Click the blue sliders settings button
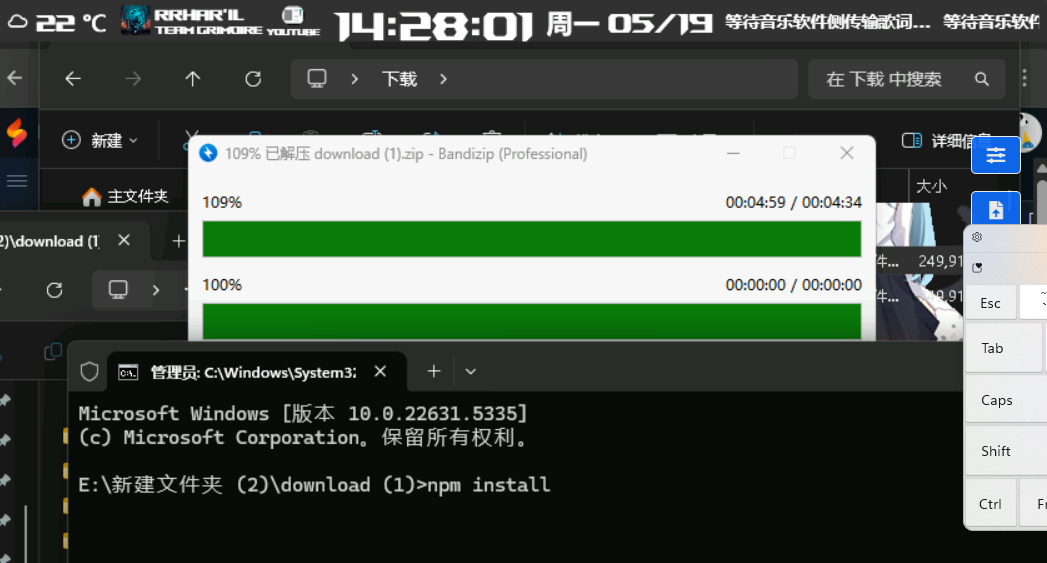This screenshot has width=1047, height=563. [x=995, y=155]
